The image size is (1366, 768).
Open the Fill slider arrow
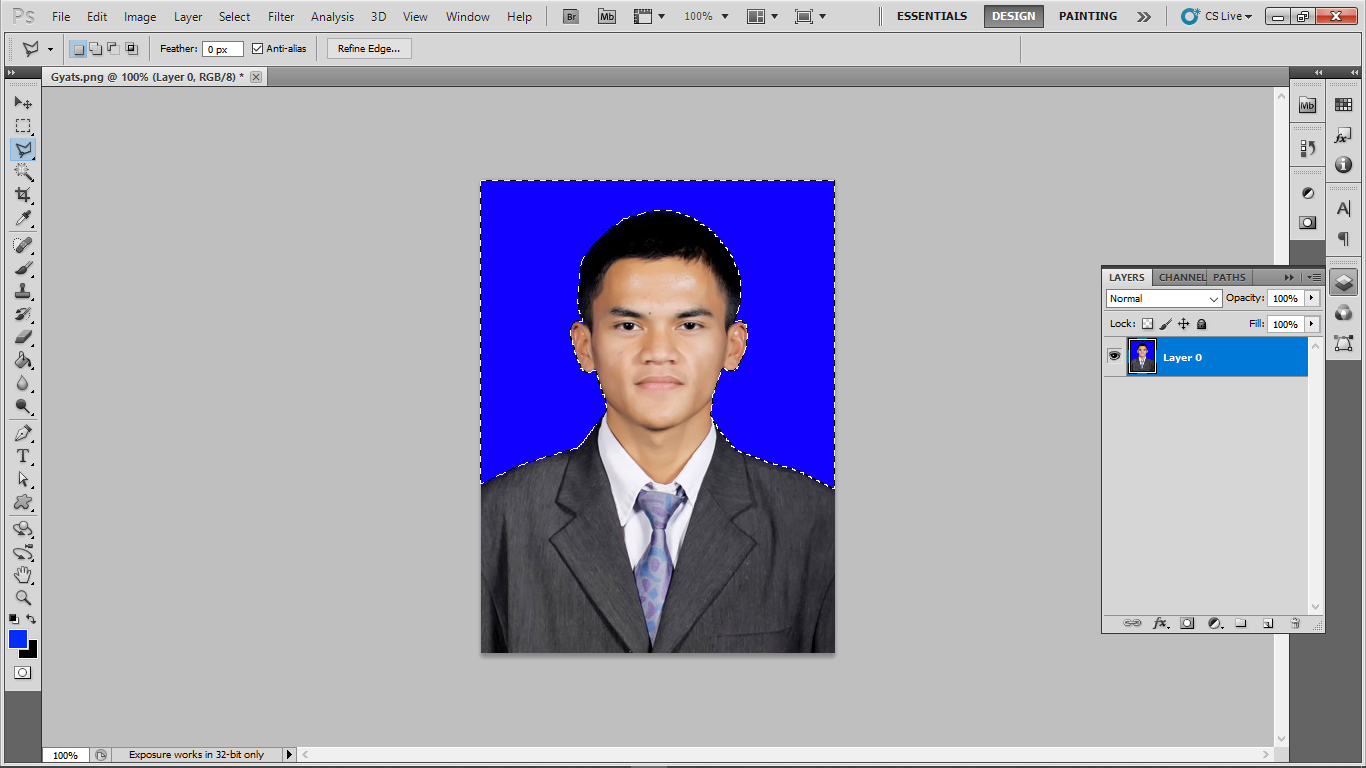click(x=1312, y=324)
